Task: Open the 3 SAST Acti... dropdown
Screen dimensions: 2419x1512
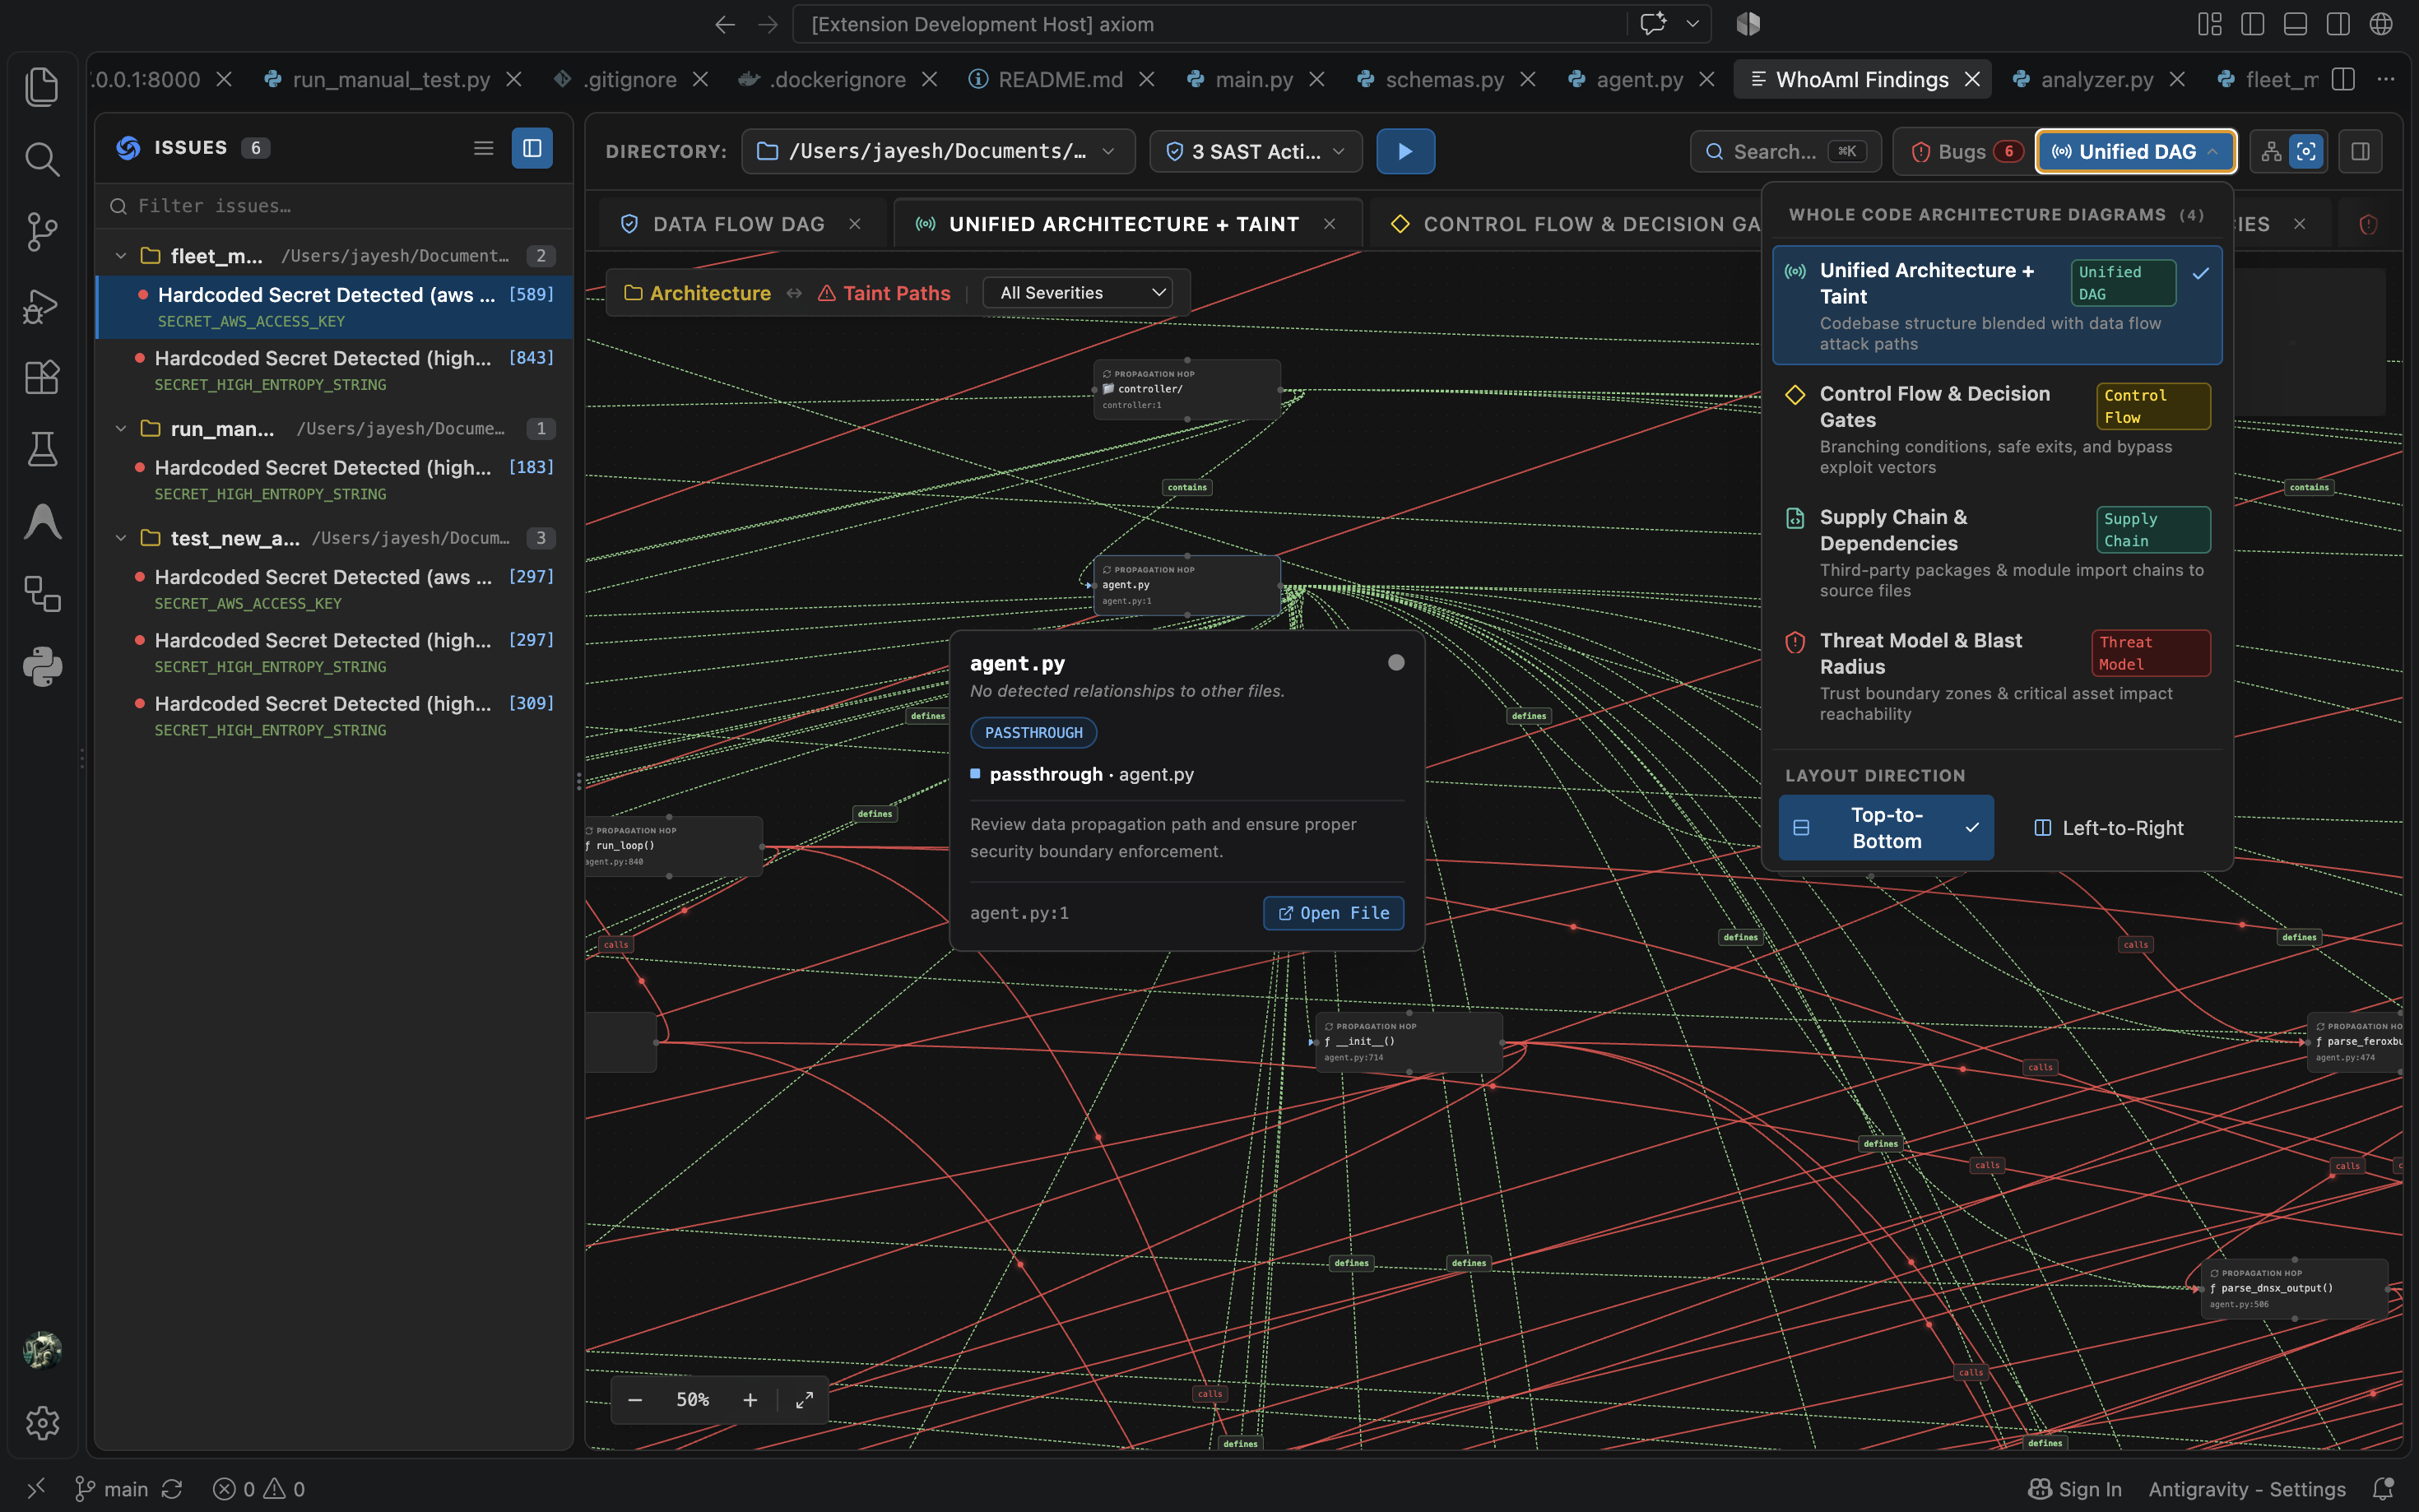Action: pos(1256,151)
